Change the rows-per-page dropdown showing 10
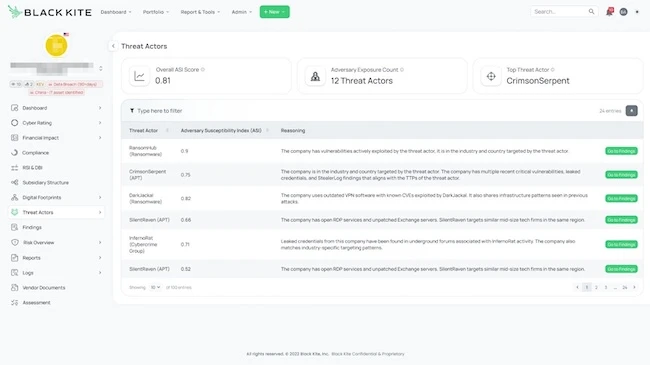Image resolution: width=650 pixels, height=365 pixels. pos(155,287)
